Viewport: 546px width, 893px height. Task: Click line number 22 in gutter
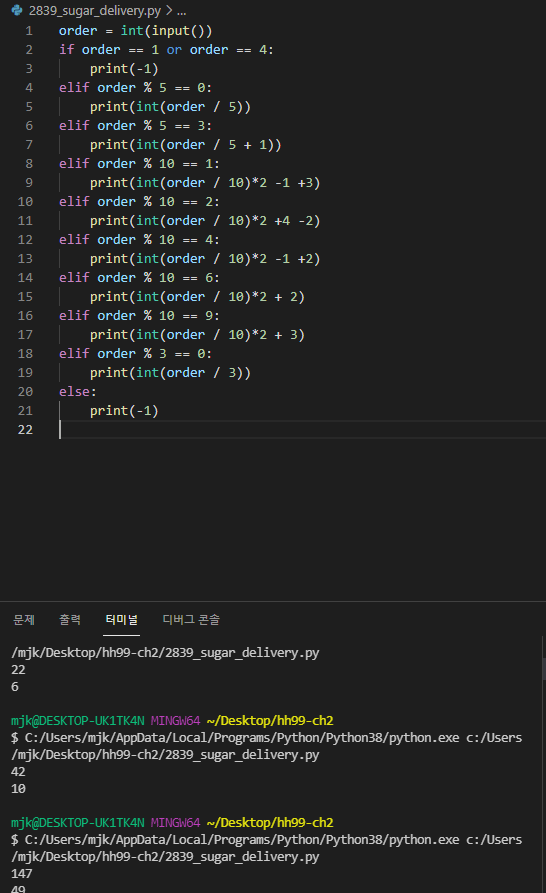25,429
